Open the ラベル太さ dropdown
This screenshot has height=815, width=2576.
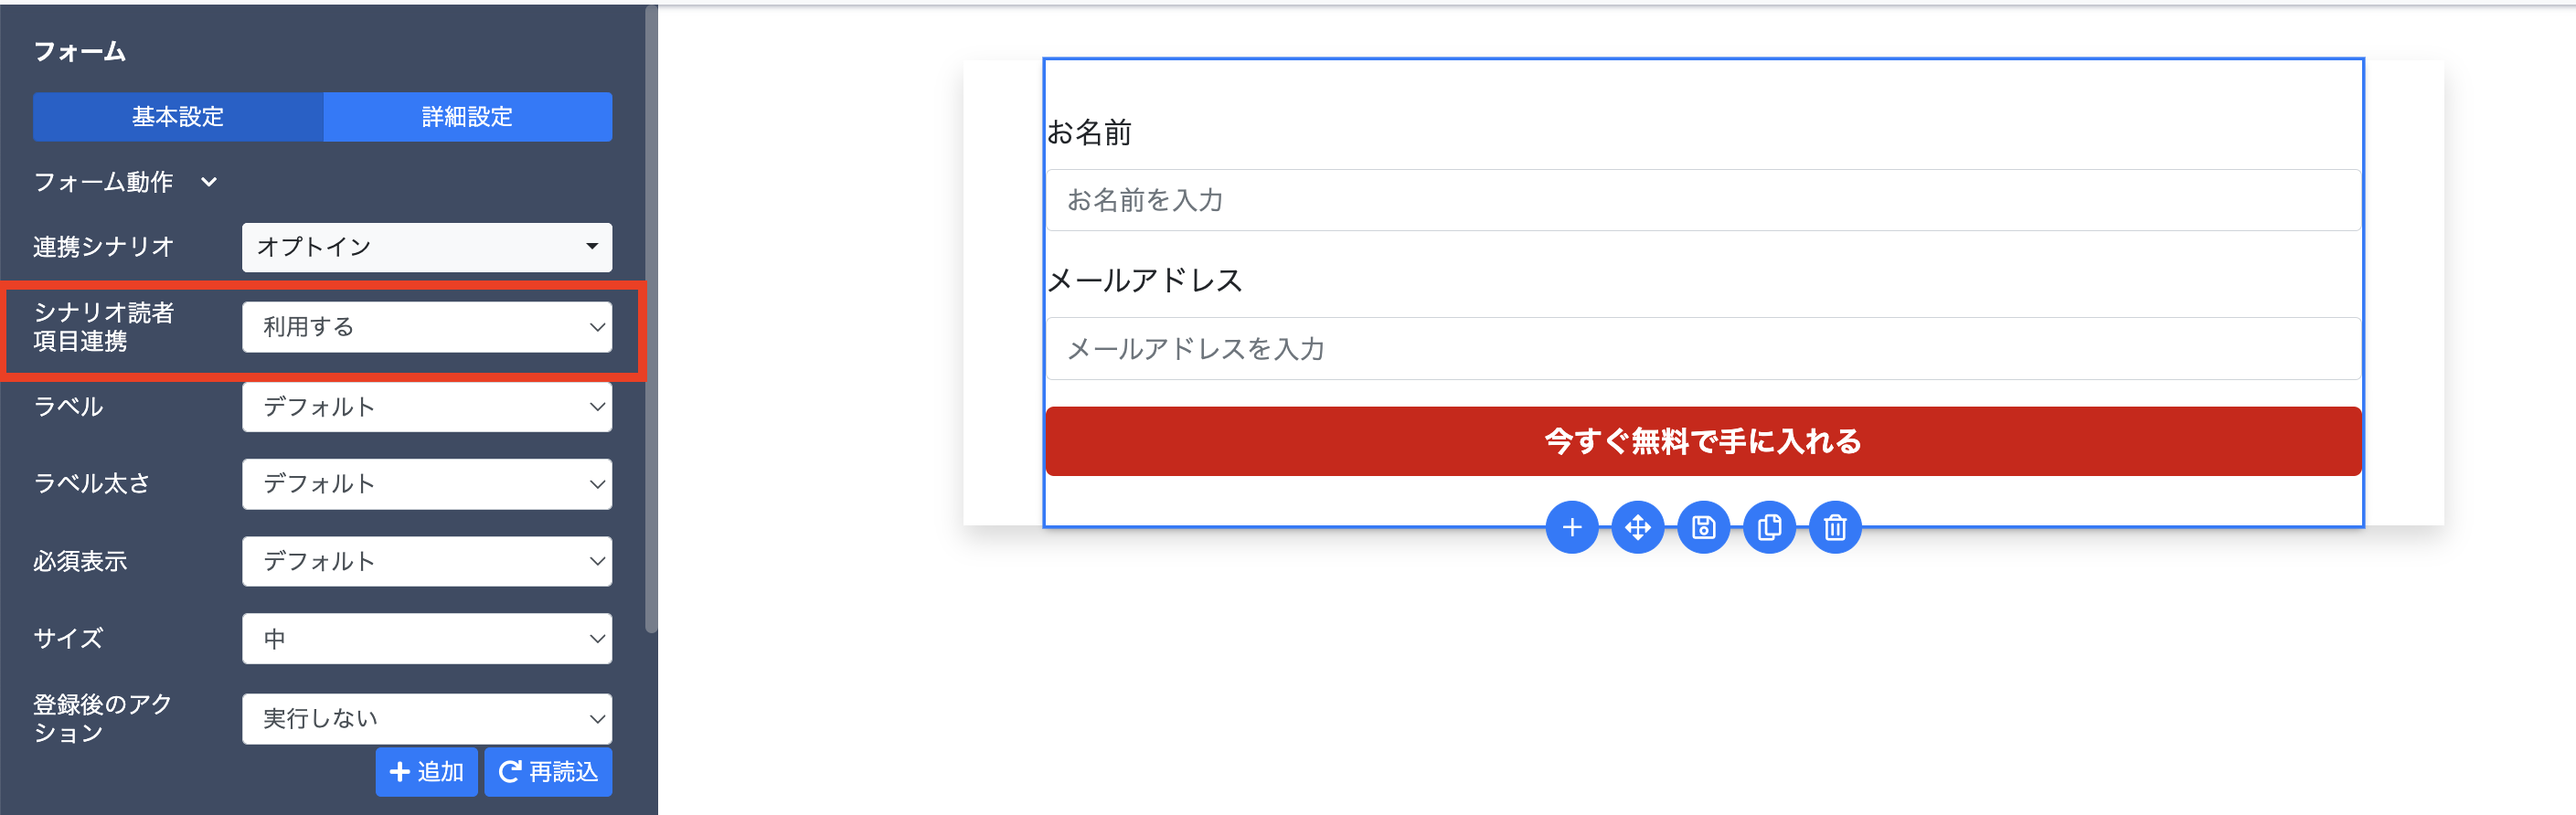tap(427, 484)
